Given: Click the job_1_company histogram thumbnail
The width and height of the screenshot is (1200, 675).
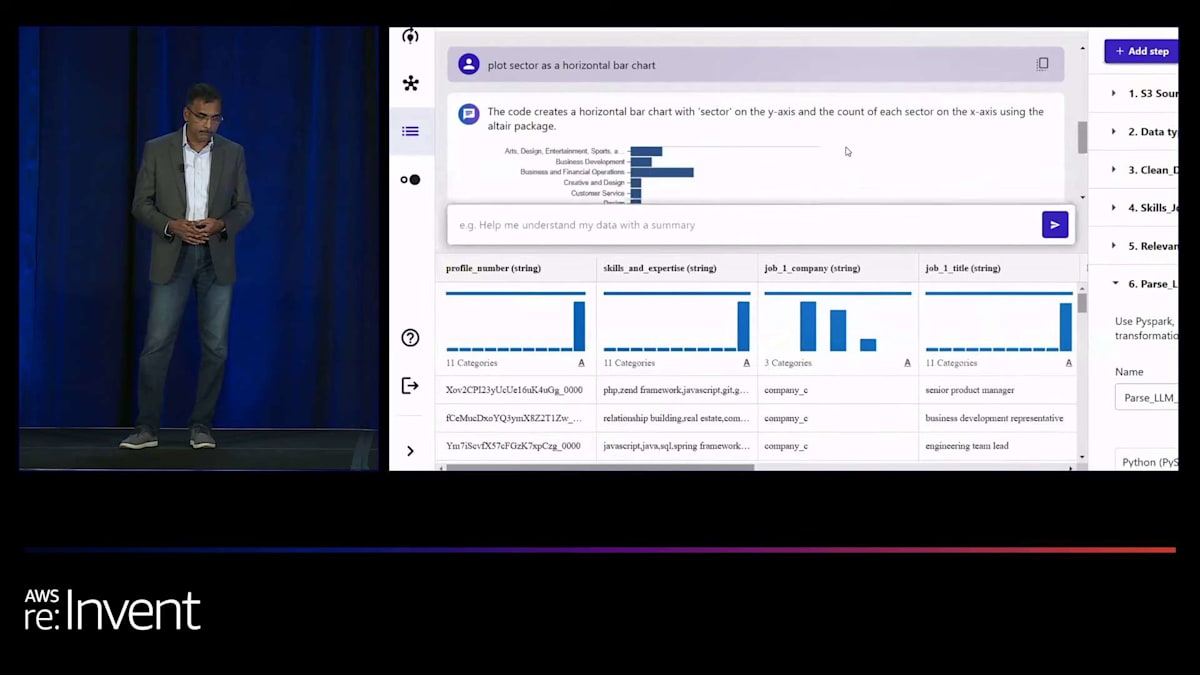Looking at the screenshot, I should (x=838, y=321).
